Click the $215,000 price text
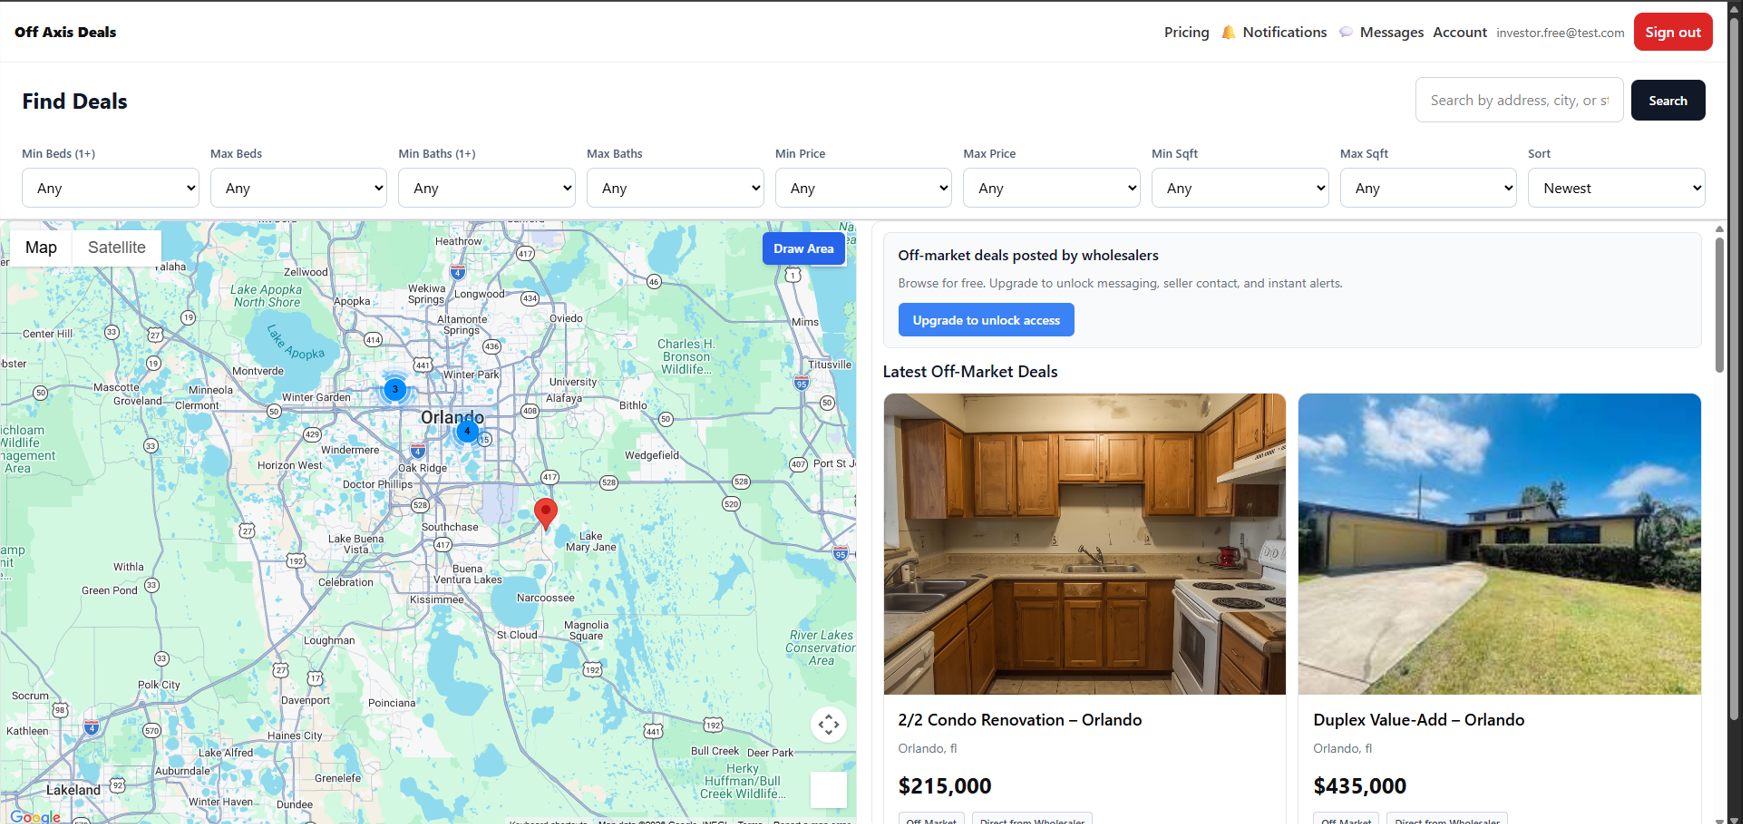 point(944,786)
